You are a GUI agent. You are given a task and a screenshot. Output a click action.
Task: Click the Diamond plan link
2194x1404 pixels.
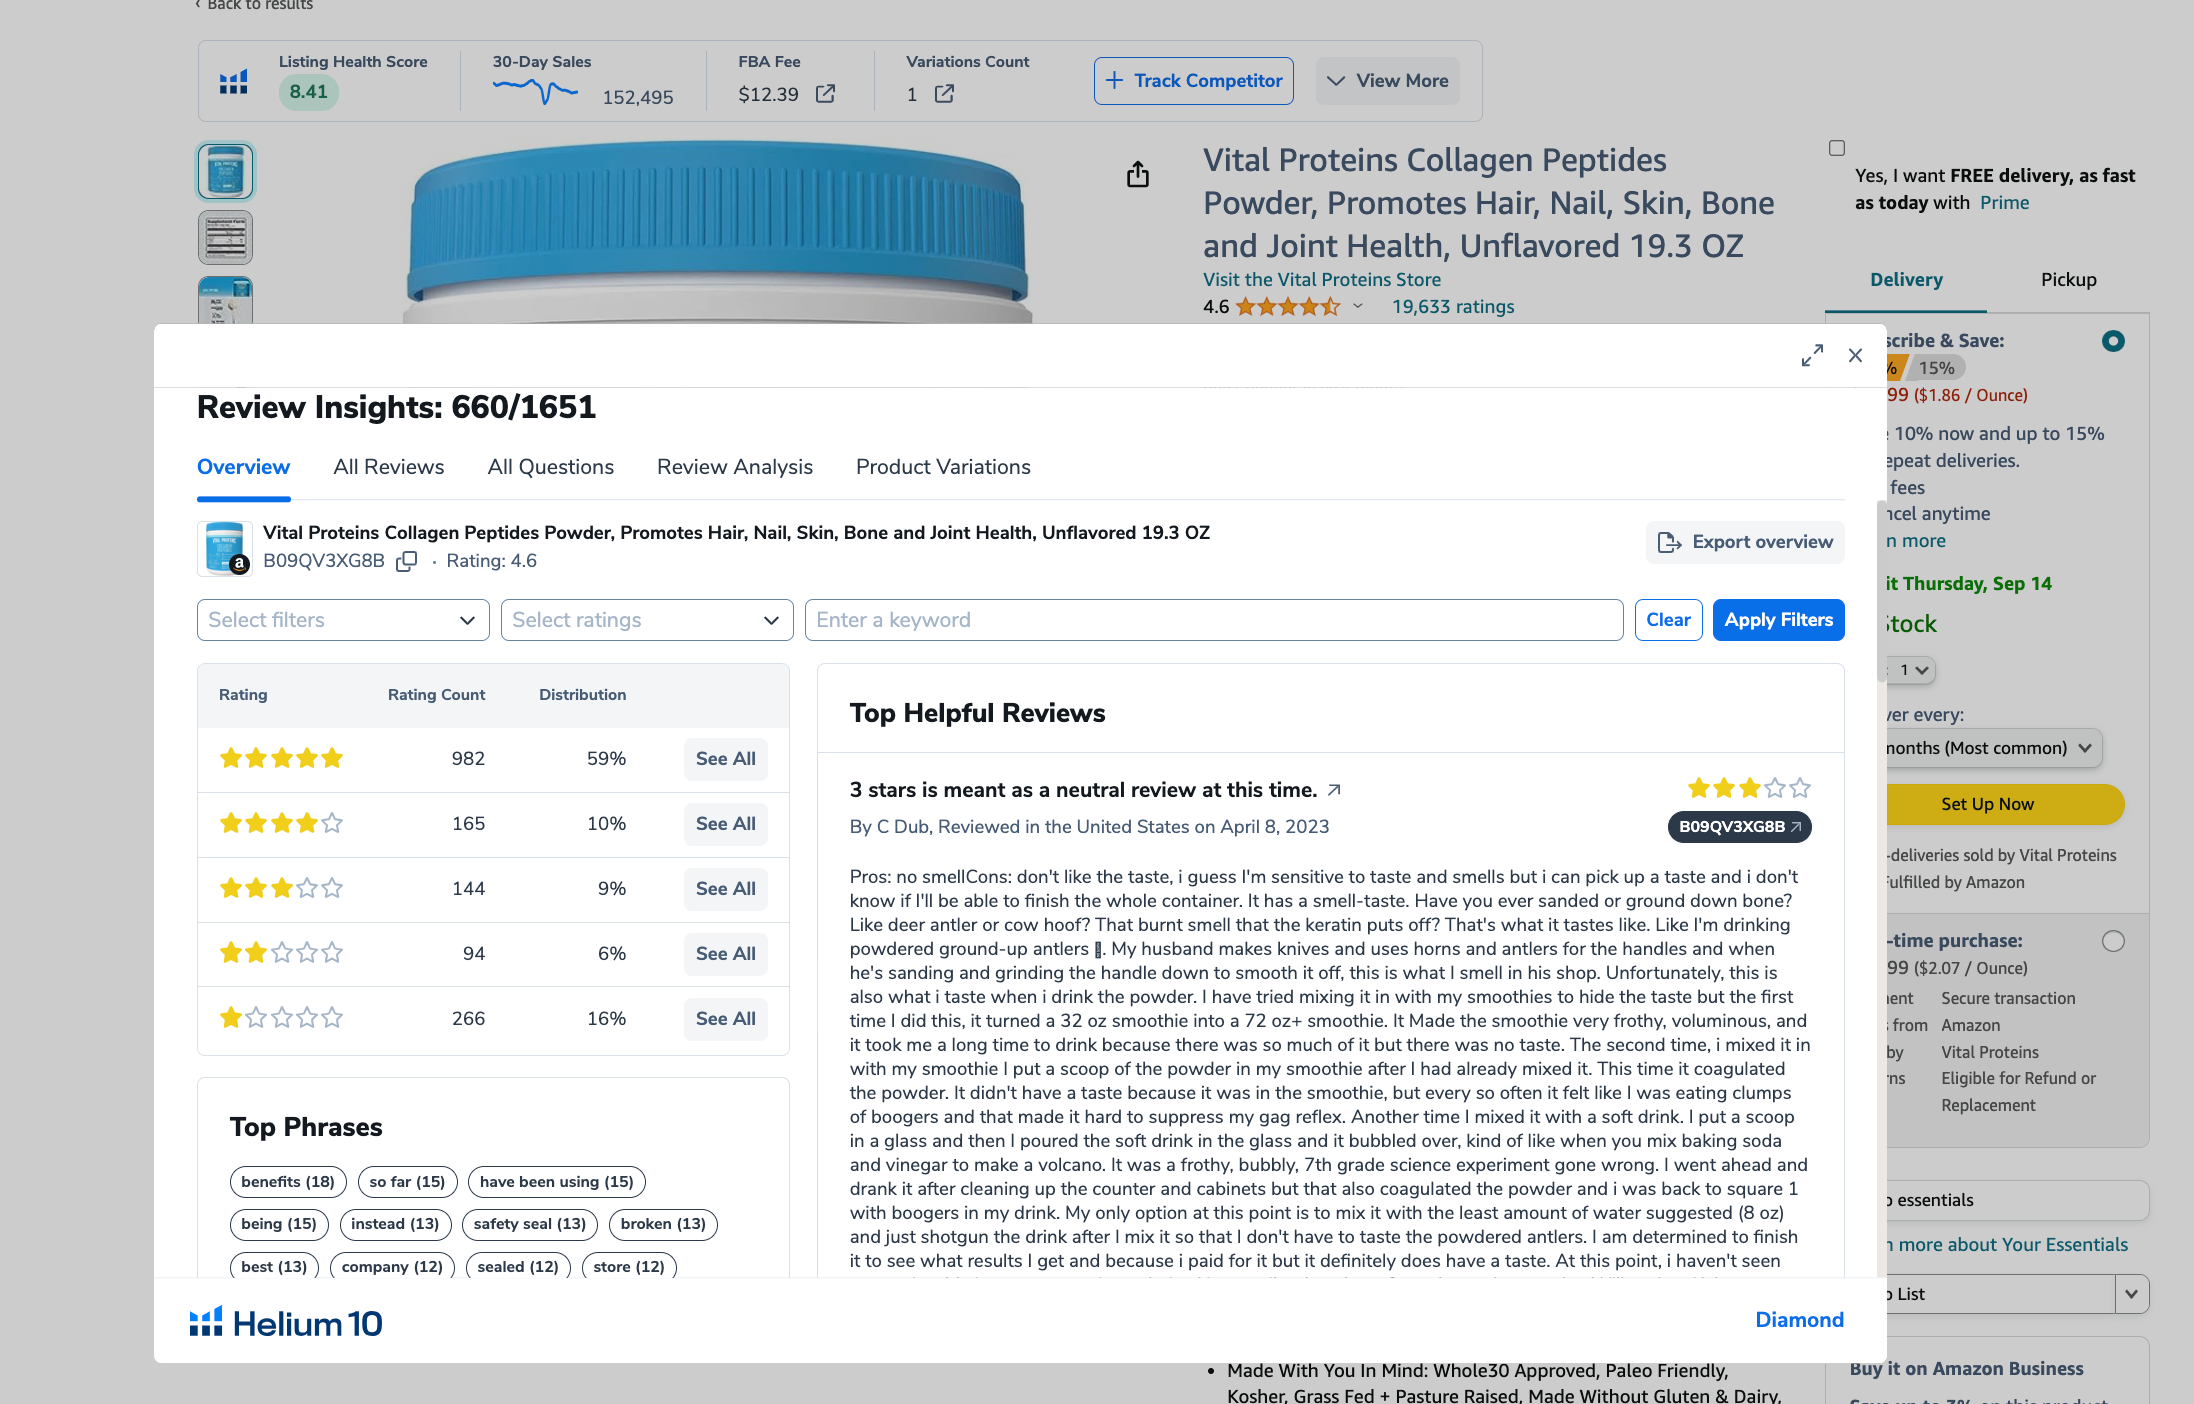point(1799,1320)
